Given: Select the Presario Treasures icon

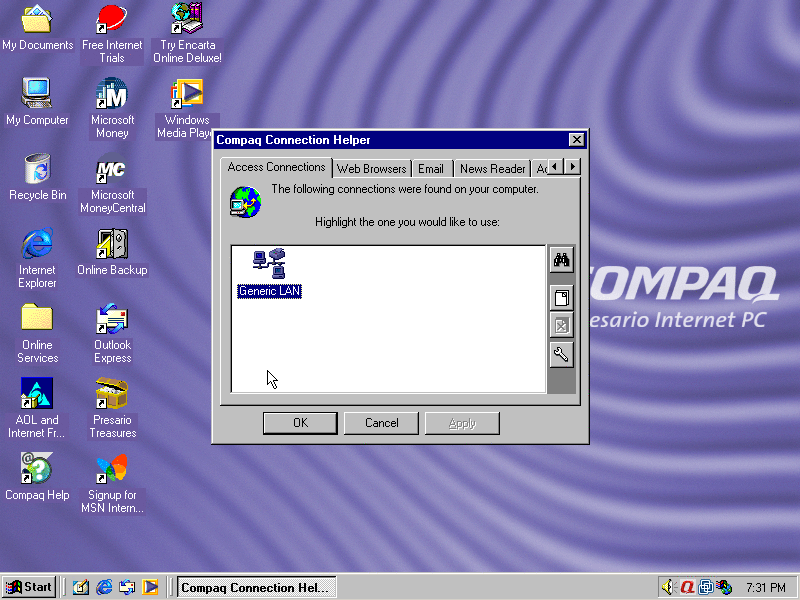Looking at the screenshot, I should 112,408.
